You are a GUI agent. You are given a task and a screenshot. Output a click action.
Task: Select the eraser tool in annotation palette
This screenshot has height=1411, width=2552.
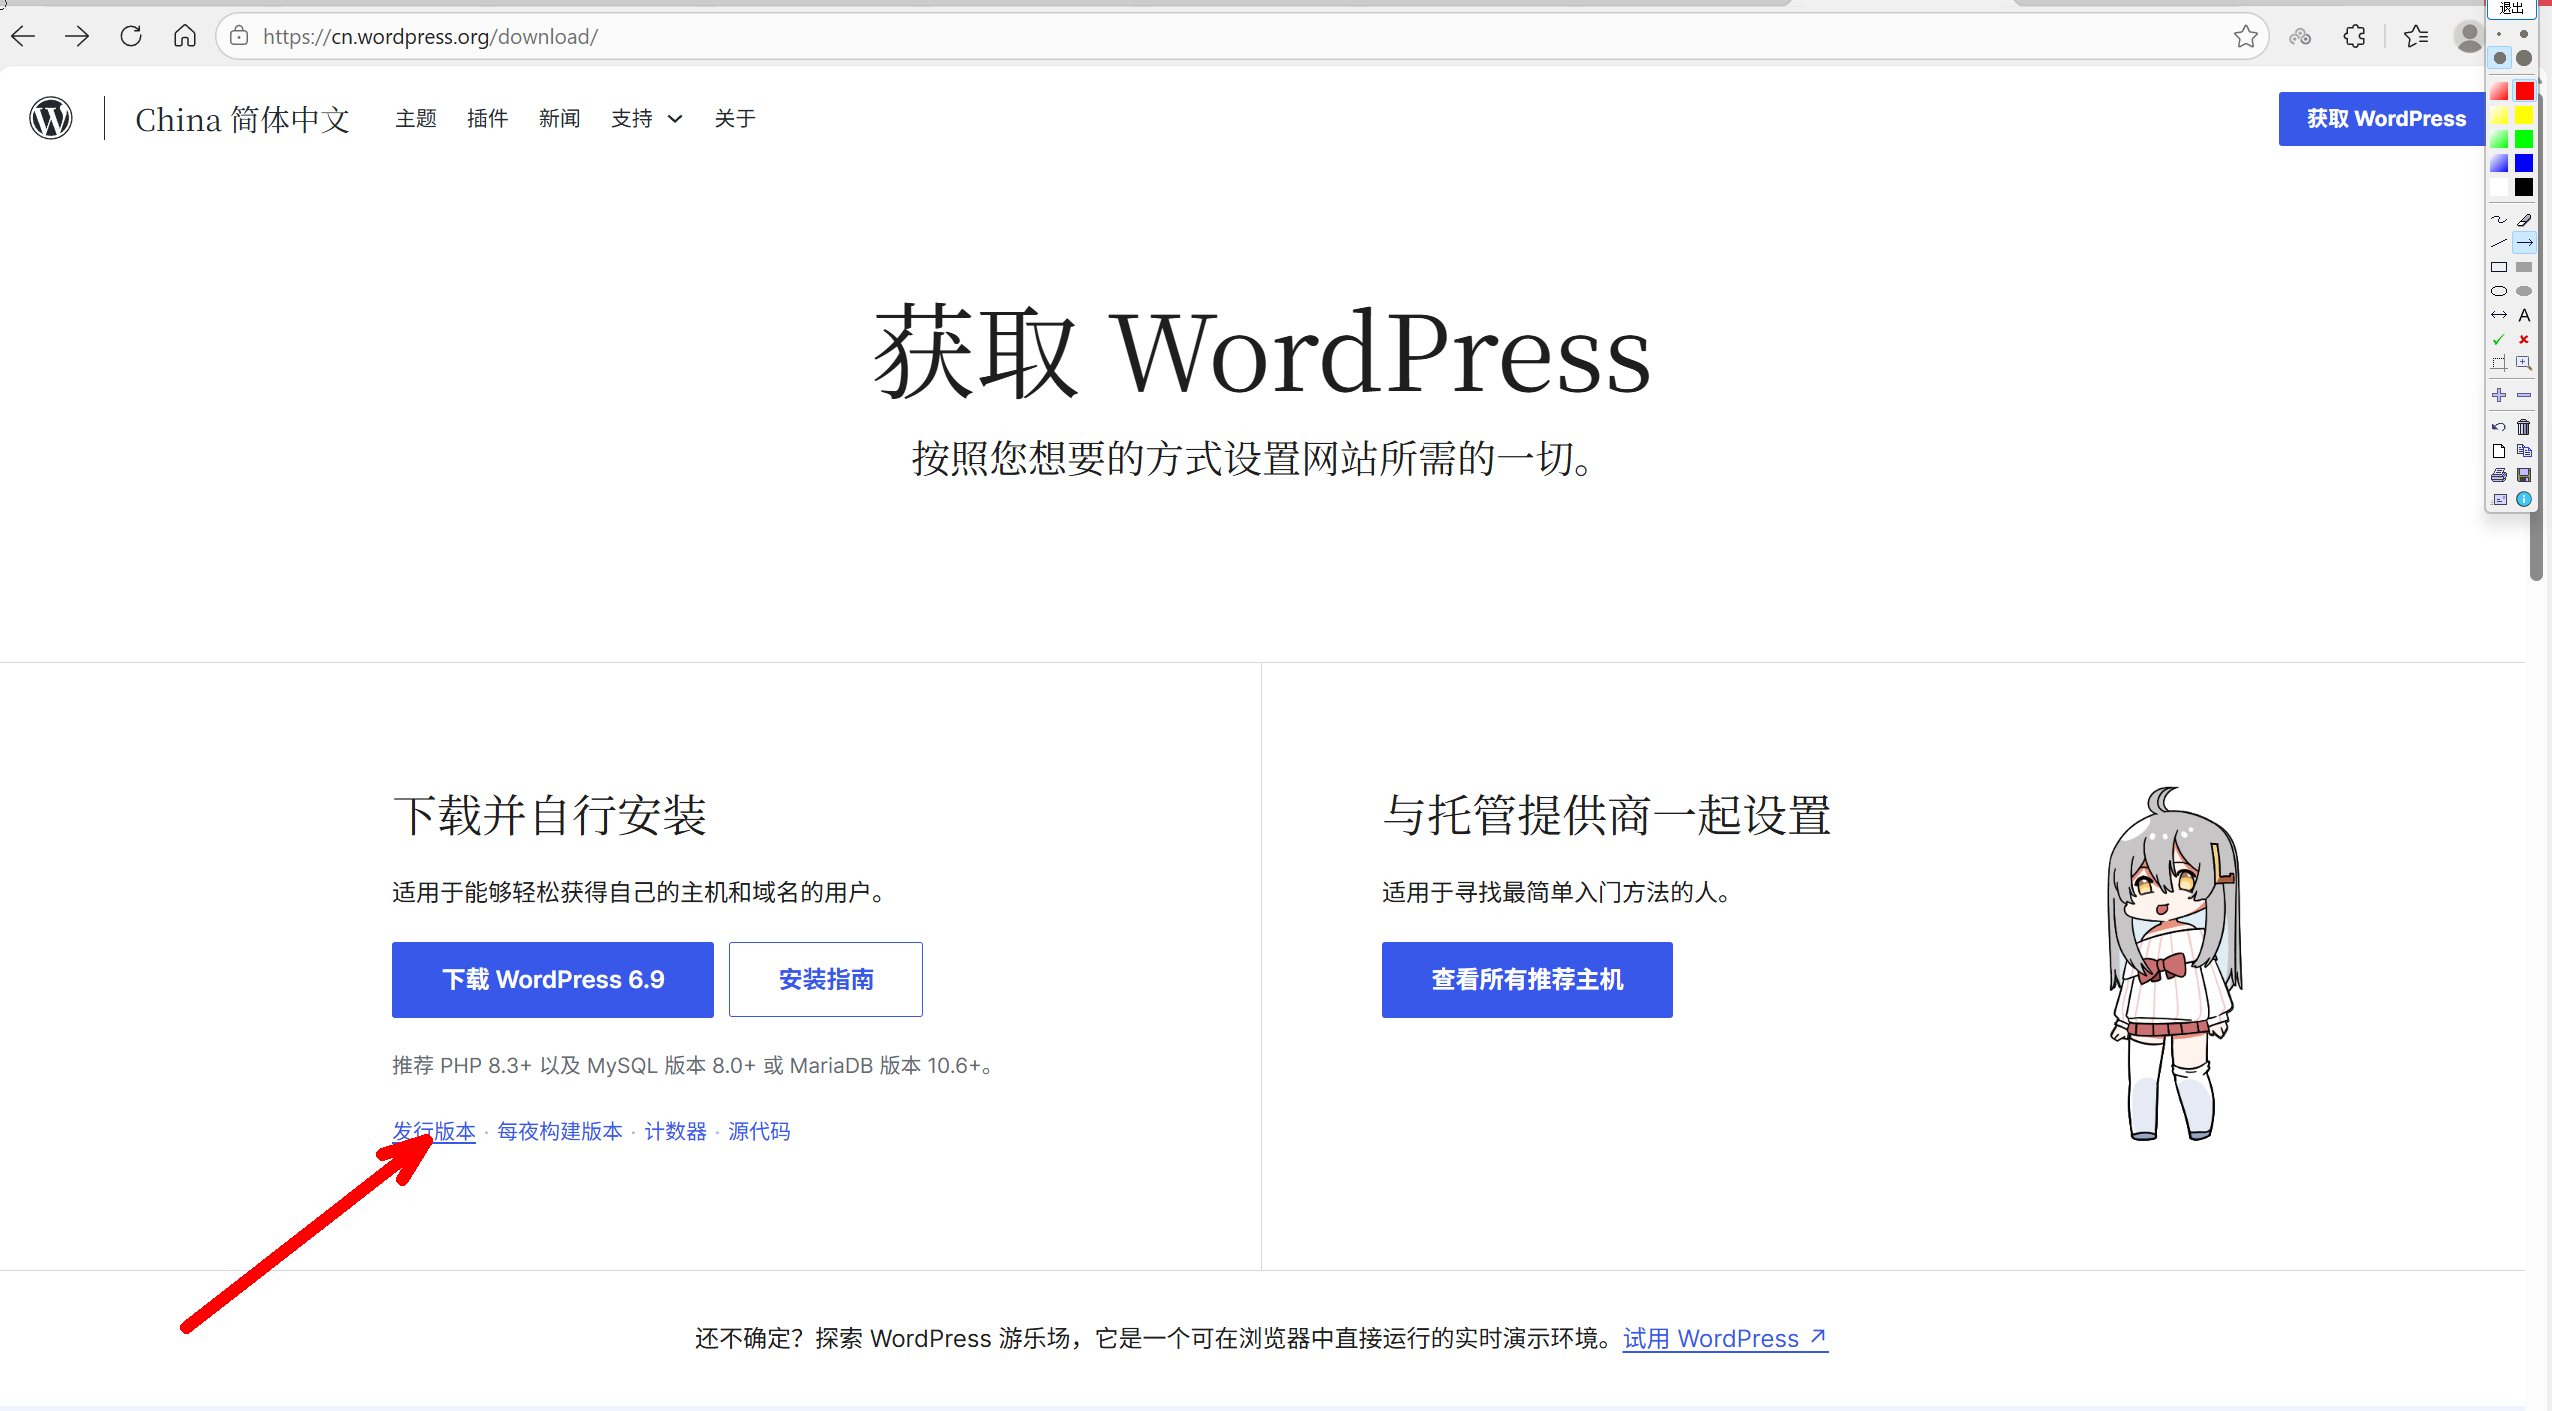pyautogui.click(x=2524, y=219)
